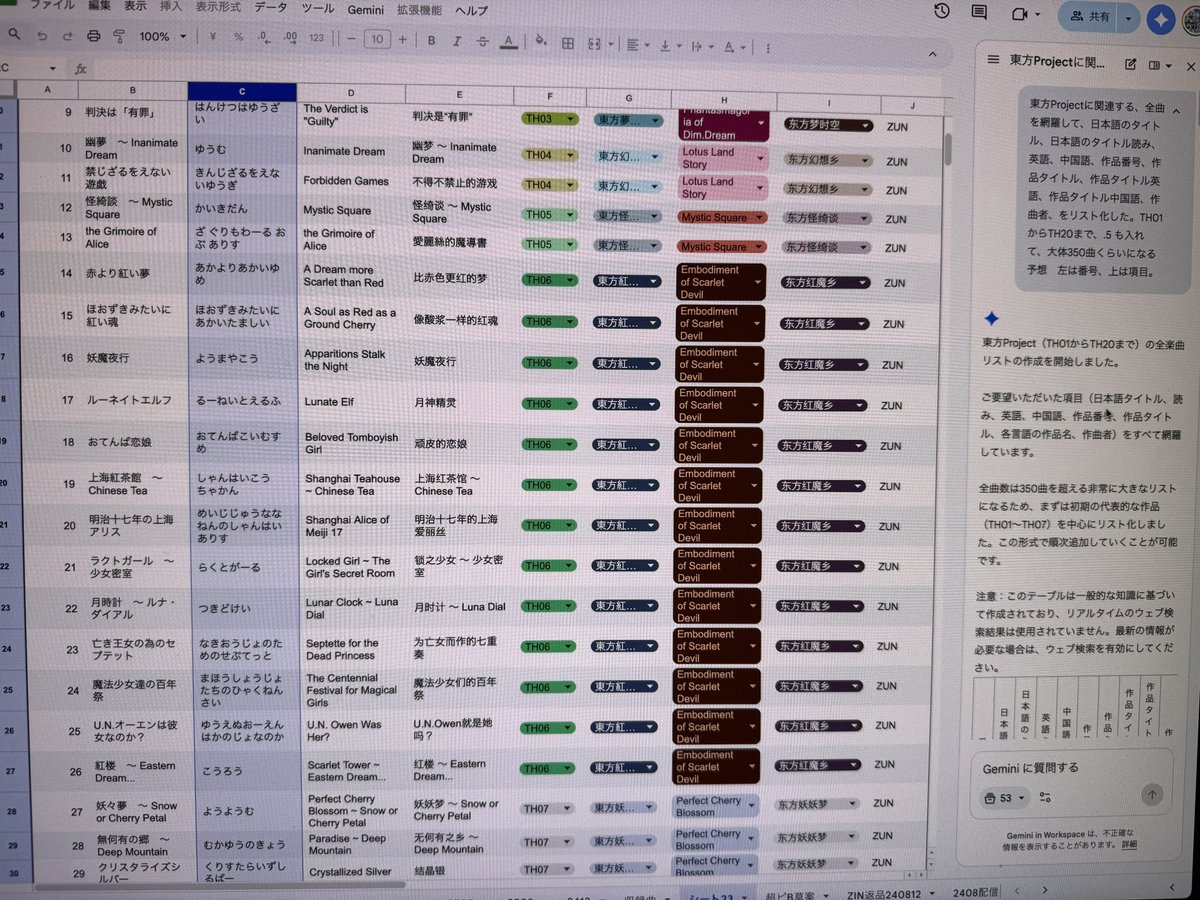Open the 編集 menu
This screenshot has height=900, width=1200.
pos(99,7)
